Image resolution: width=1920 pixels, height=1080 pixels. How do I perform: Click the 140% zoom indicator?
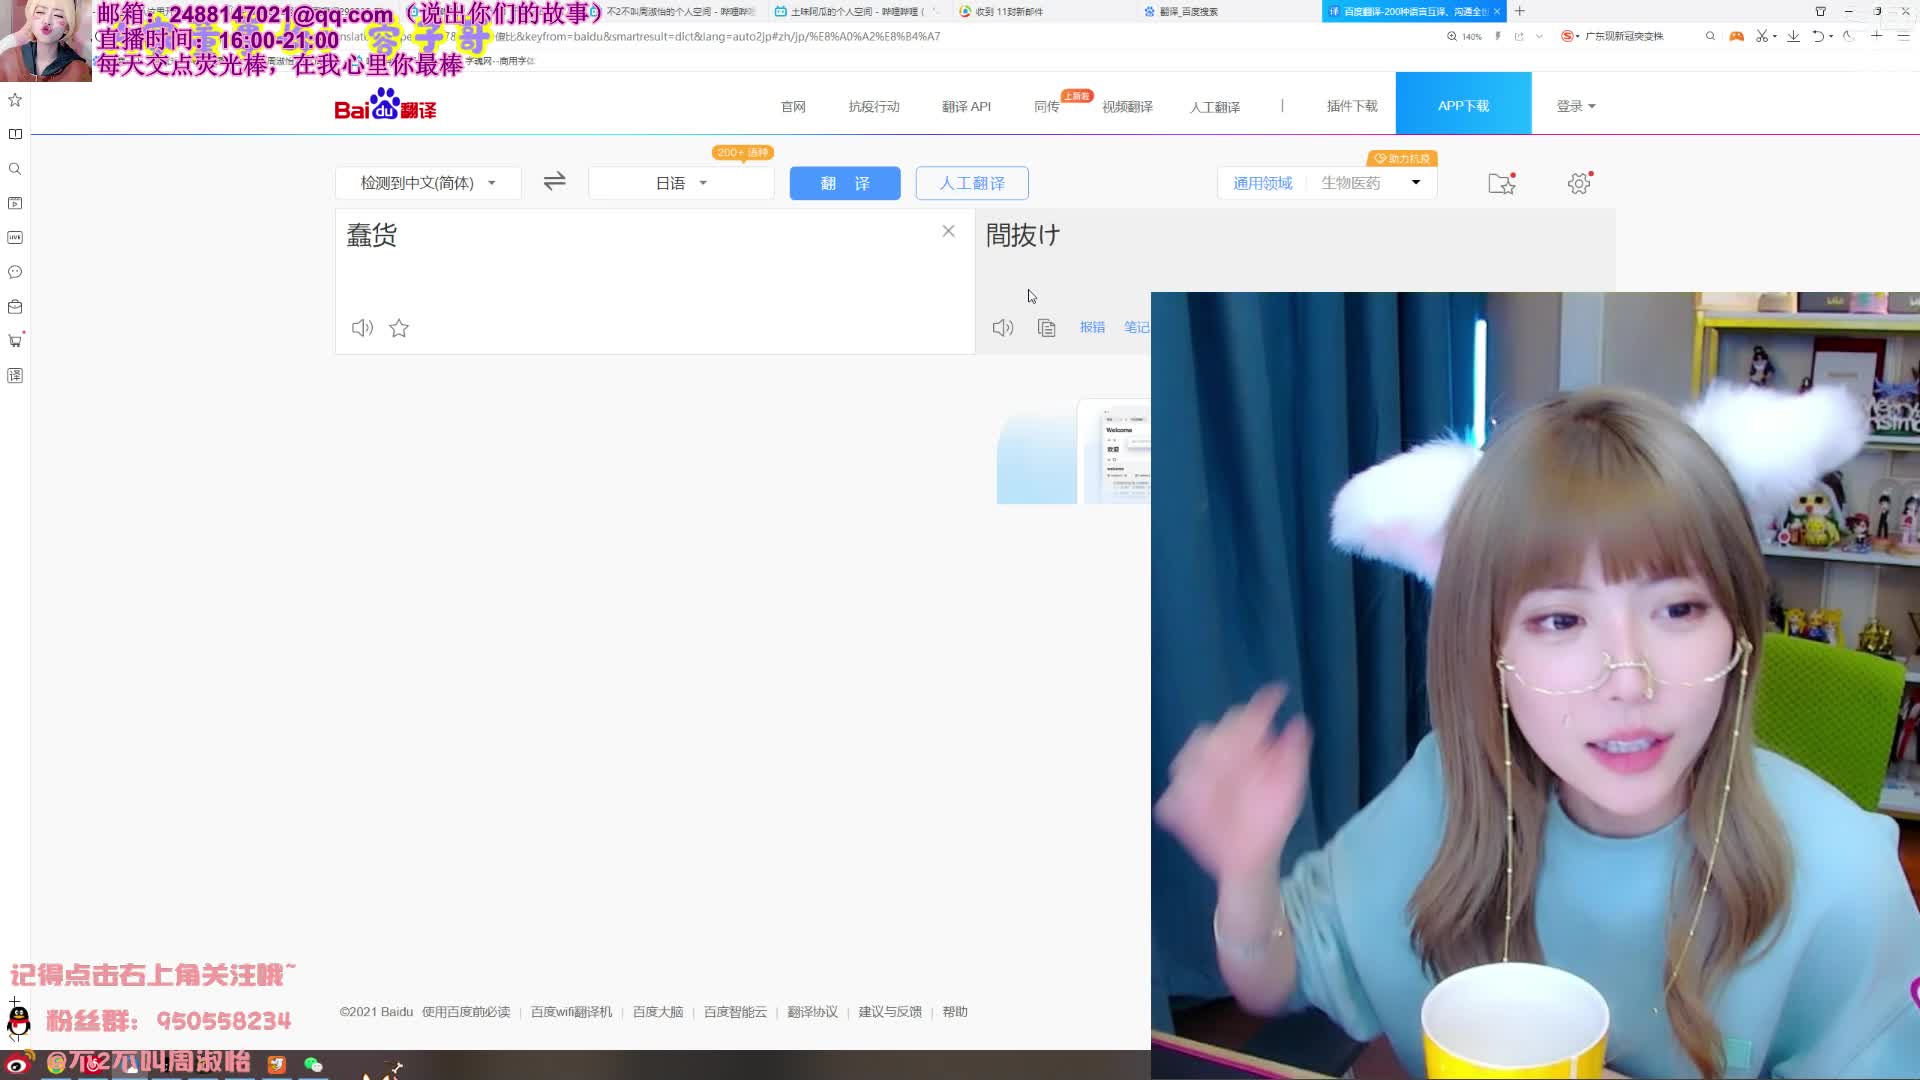click(1464, 36)
